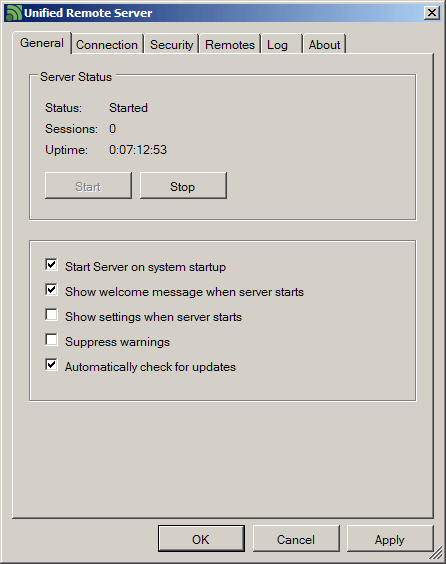
Task: Stop the server
Action: (x=183, y=187)
